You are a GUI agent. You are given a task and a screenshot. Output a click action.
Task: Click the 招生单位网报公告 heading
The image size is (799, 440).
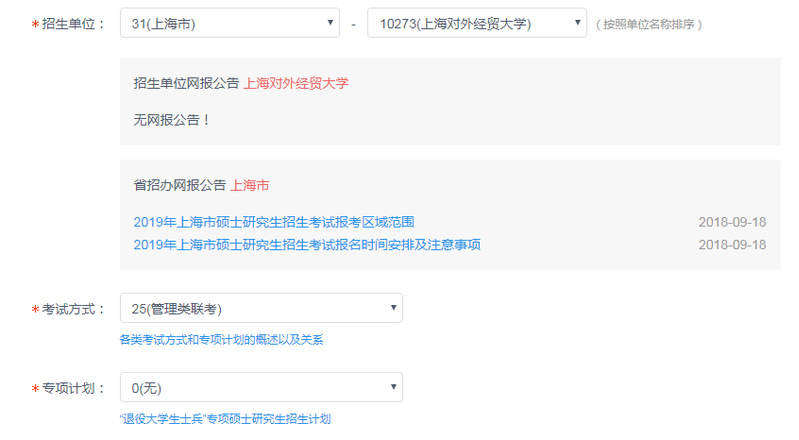(186, 84)
